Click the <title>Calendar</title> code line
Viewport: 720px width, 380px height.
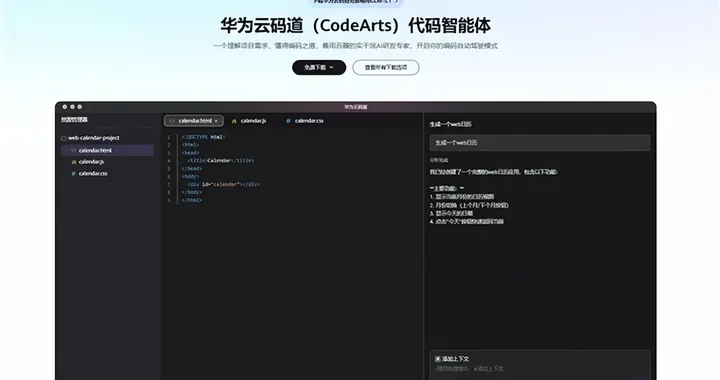221,160
